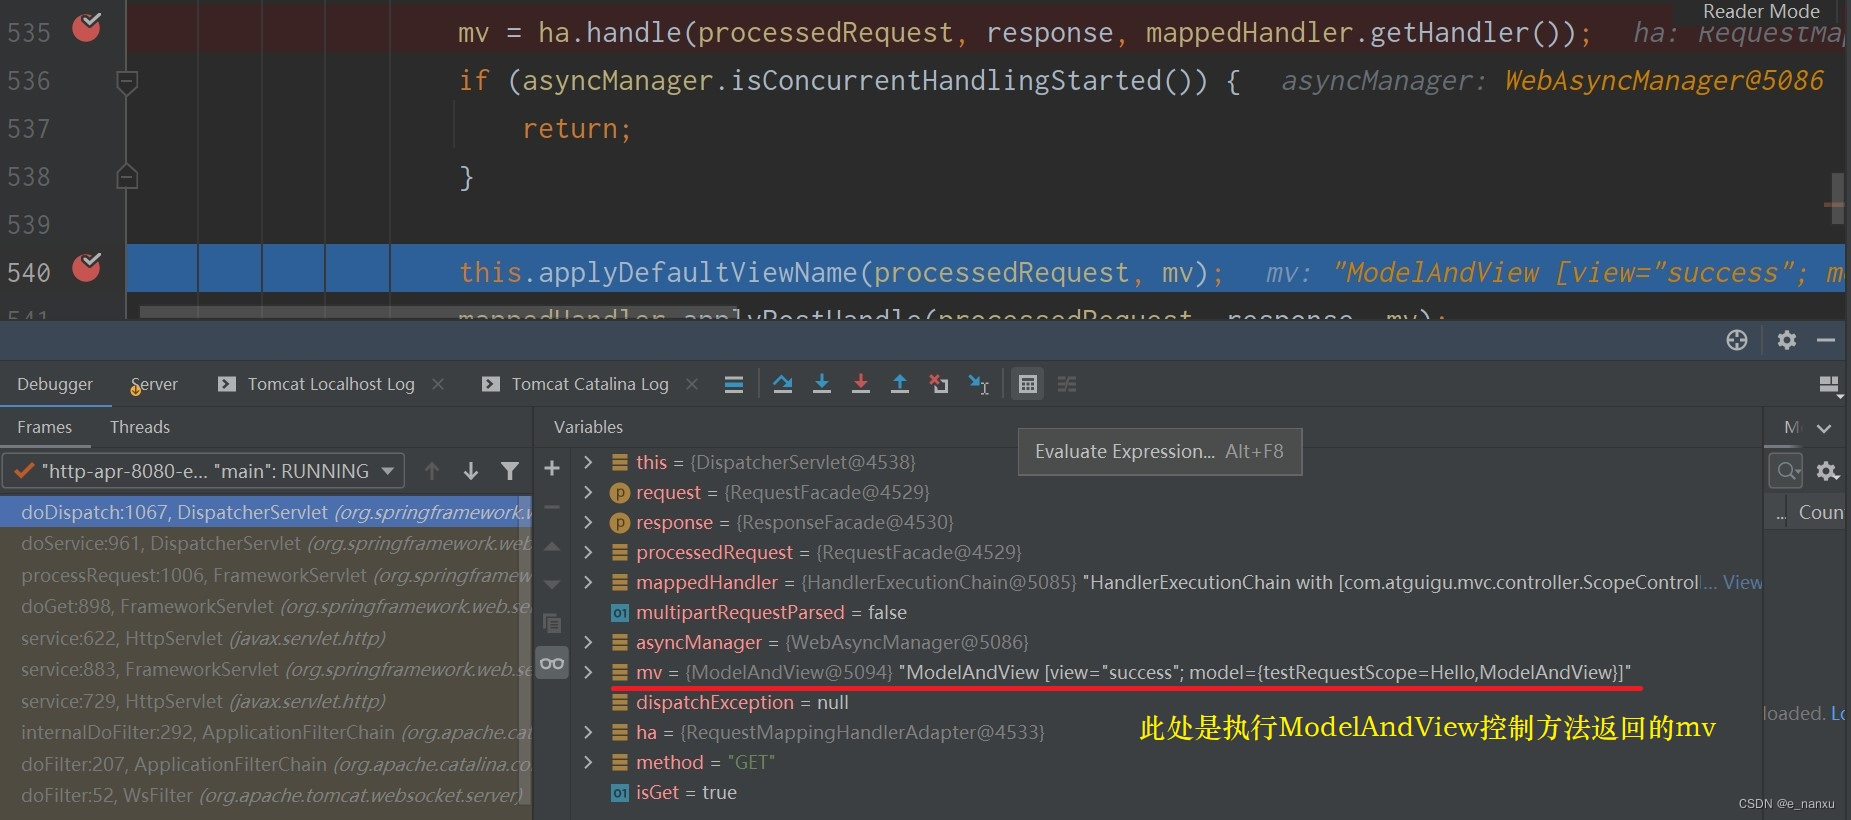Screen dimensions: 1851x820
Task: Click the Reader Mode label in the editor
Action: 1761,12
